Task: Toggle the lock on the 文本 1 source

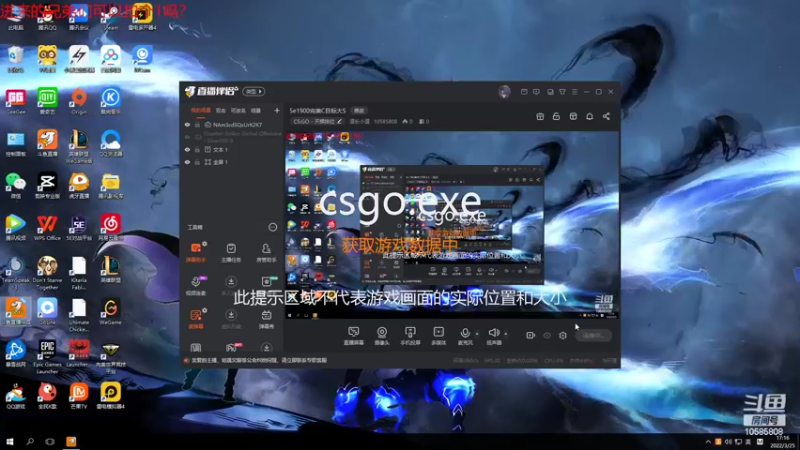Action: [197, 149]
